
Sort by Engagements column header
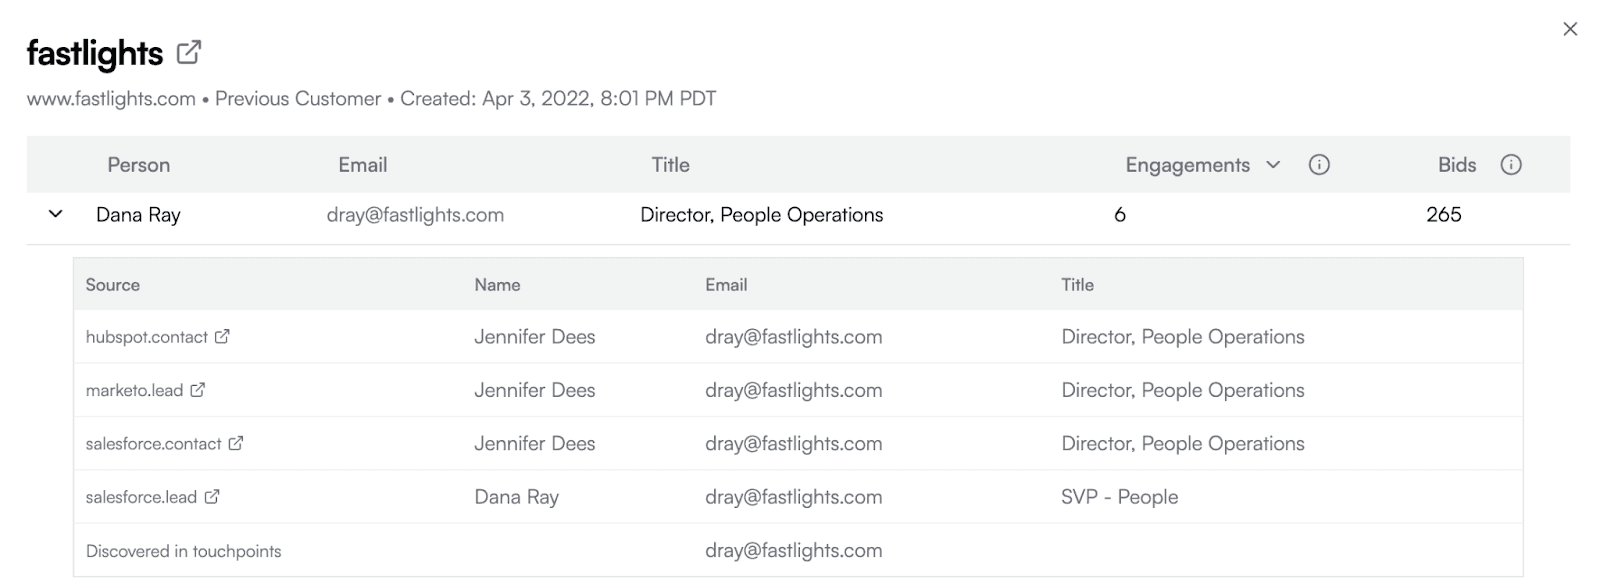tap(1187, 165)
